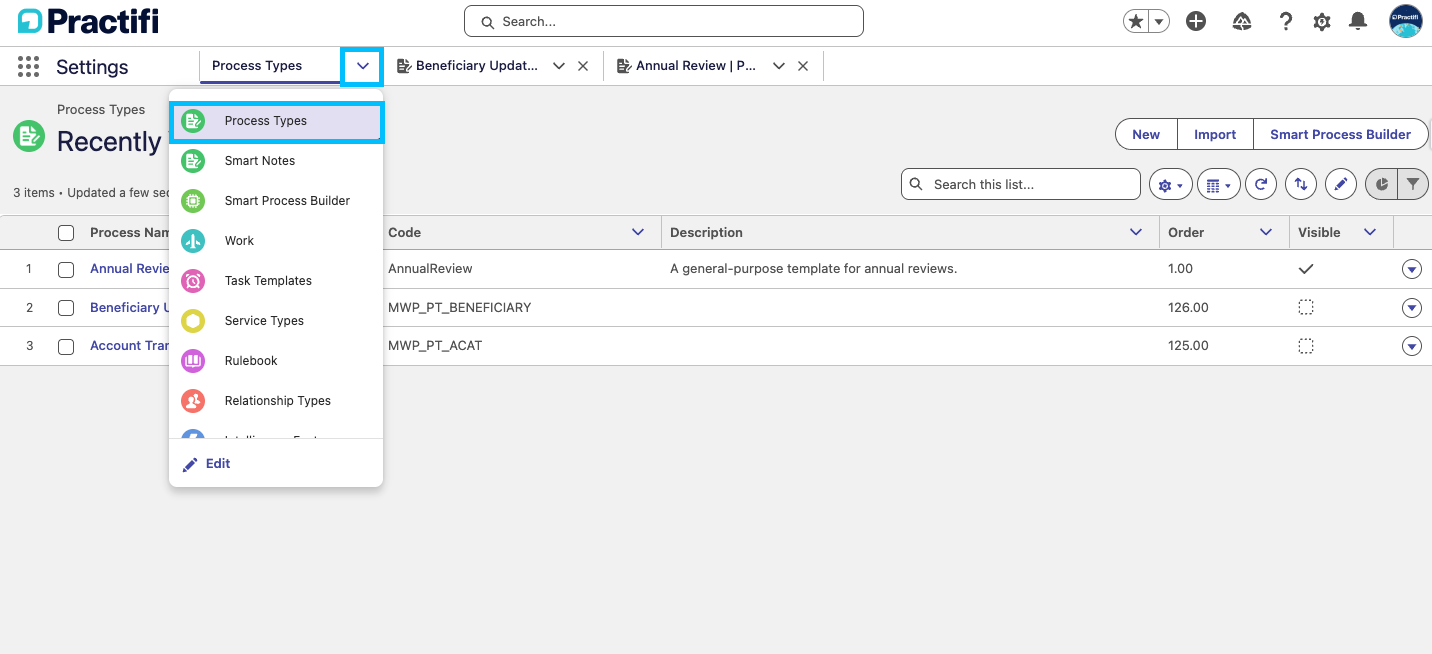Click the New button
The width and height of the screenshot is (1432, 654).
pyautogui.click(x=1146, y=135)
